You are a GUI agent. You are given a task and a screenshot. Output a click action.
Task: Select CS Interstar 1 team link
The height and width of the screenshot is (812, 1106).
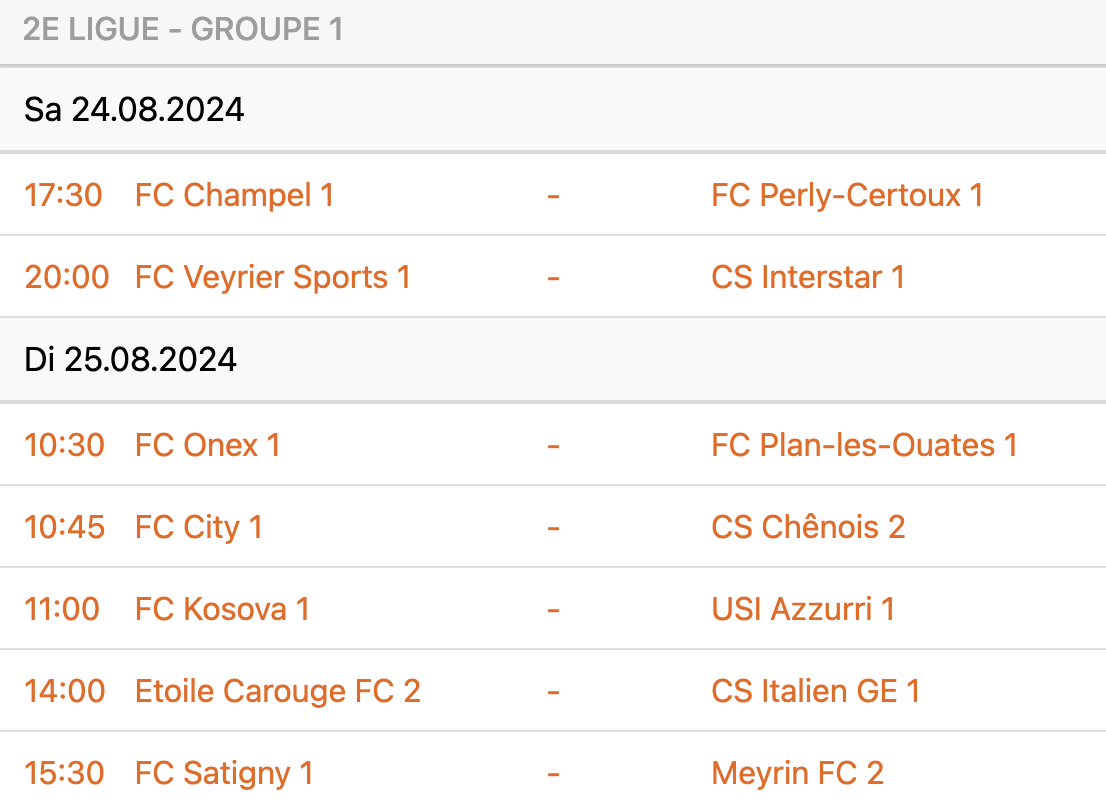[x=808, y=277]
